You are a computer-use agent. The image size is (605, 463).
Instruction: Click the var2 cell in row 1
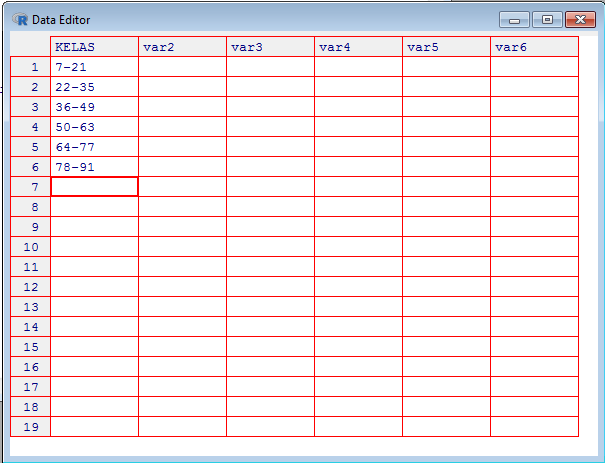tap(183, 67)
